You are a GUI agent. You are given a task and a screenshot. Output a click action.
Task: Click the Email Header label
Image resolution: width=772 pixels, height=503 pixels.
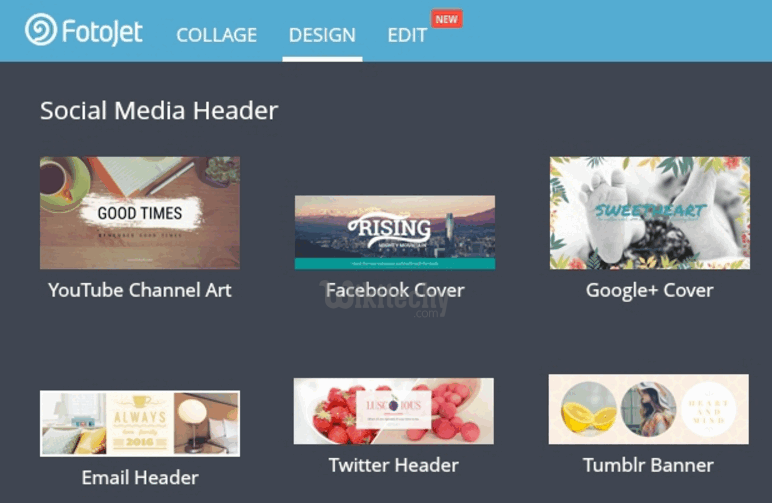tap(140, 477)
